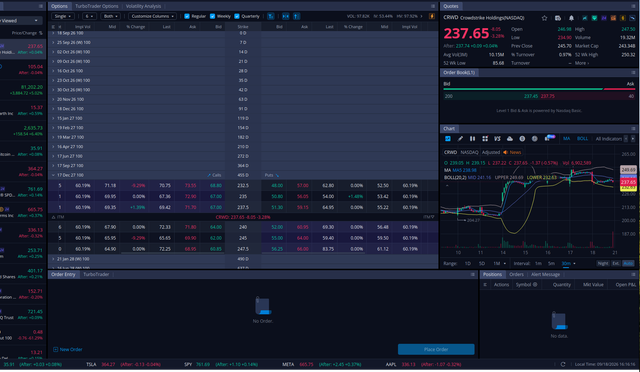Click the 232.5 strike cell
The image size is (640, 372).
click(243, 185)
